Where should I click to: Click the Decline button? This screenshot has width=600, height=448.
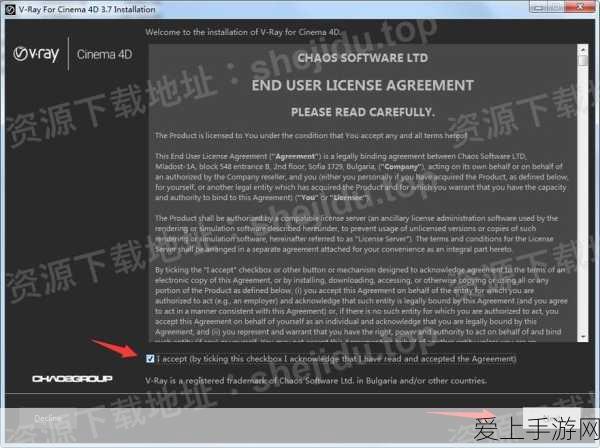pos(47,418)
